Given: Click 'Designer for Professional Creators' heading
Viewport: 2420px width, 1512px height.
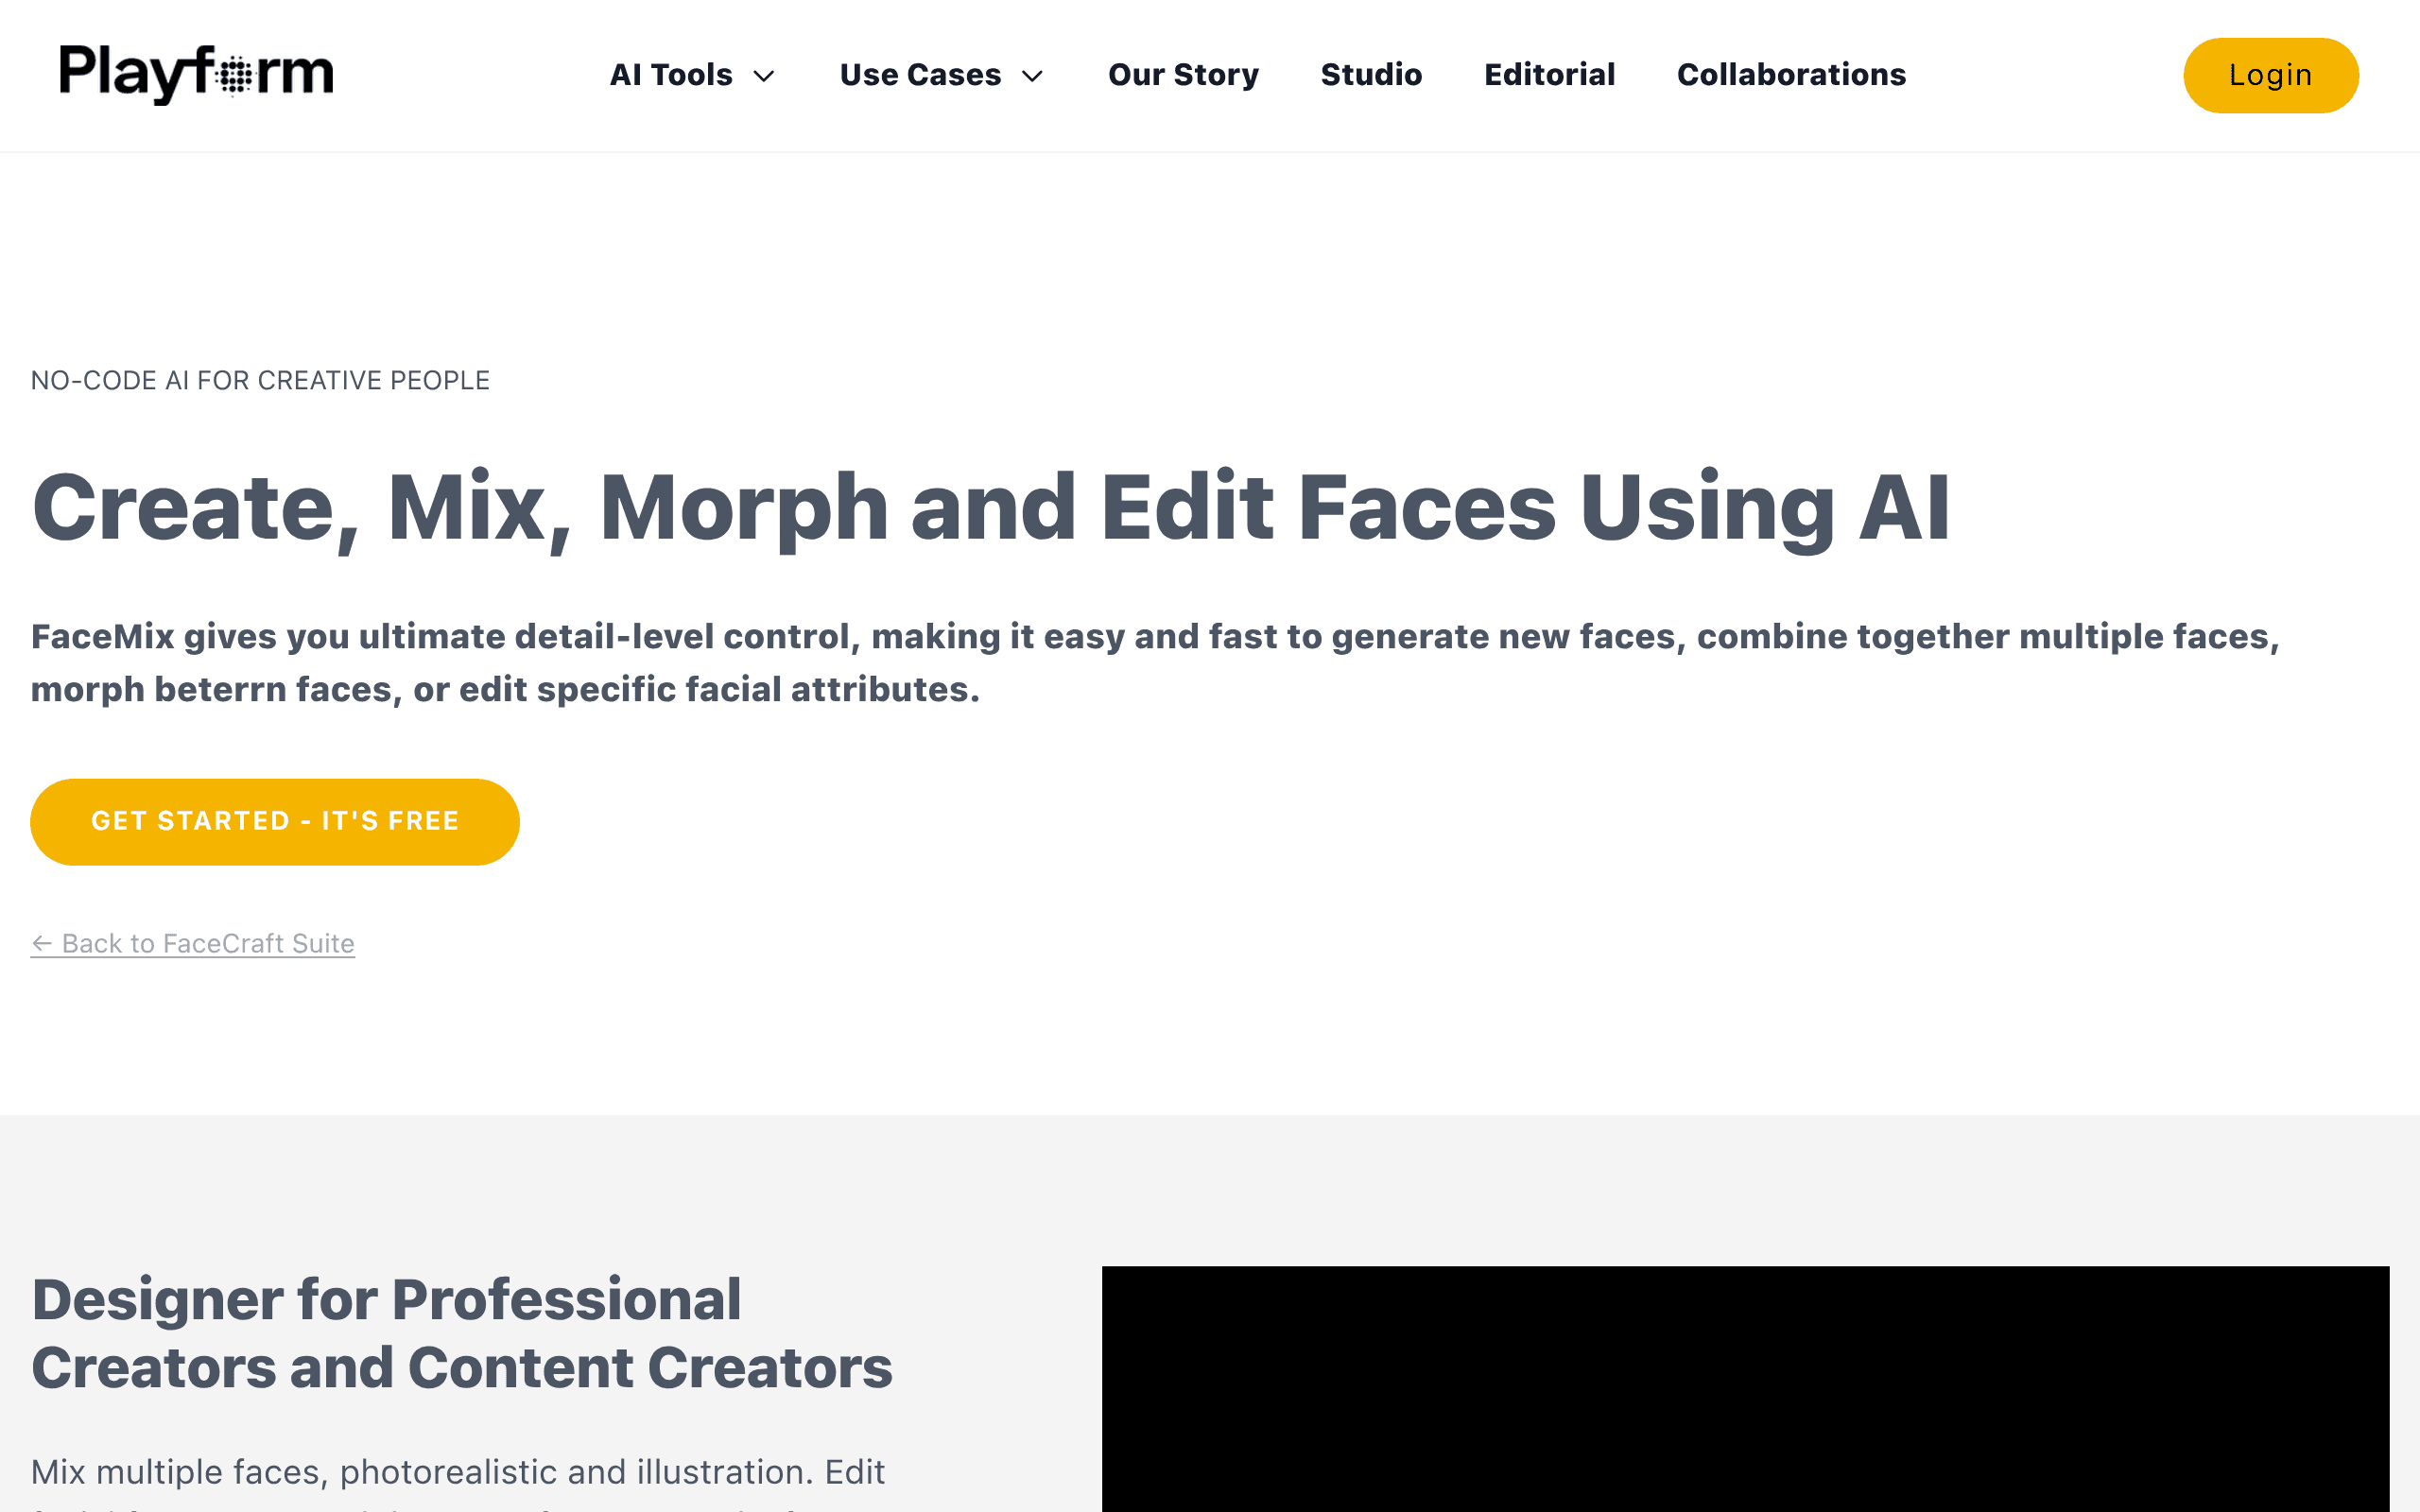Looking at the screenshot, I should click(x=462, y=1333).
